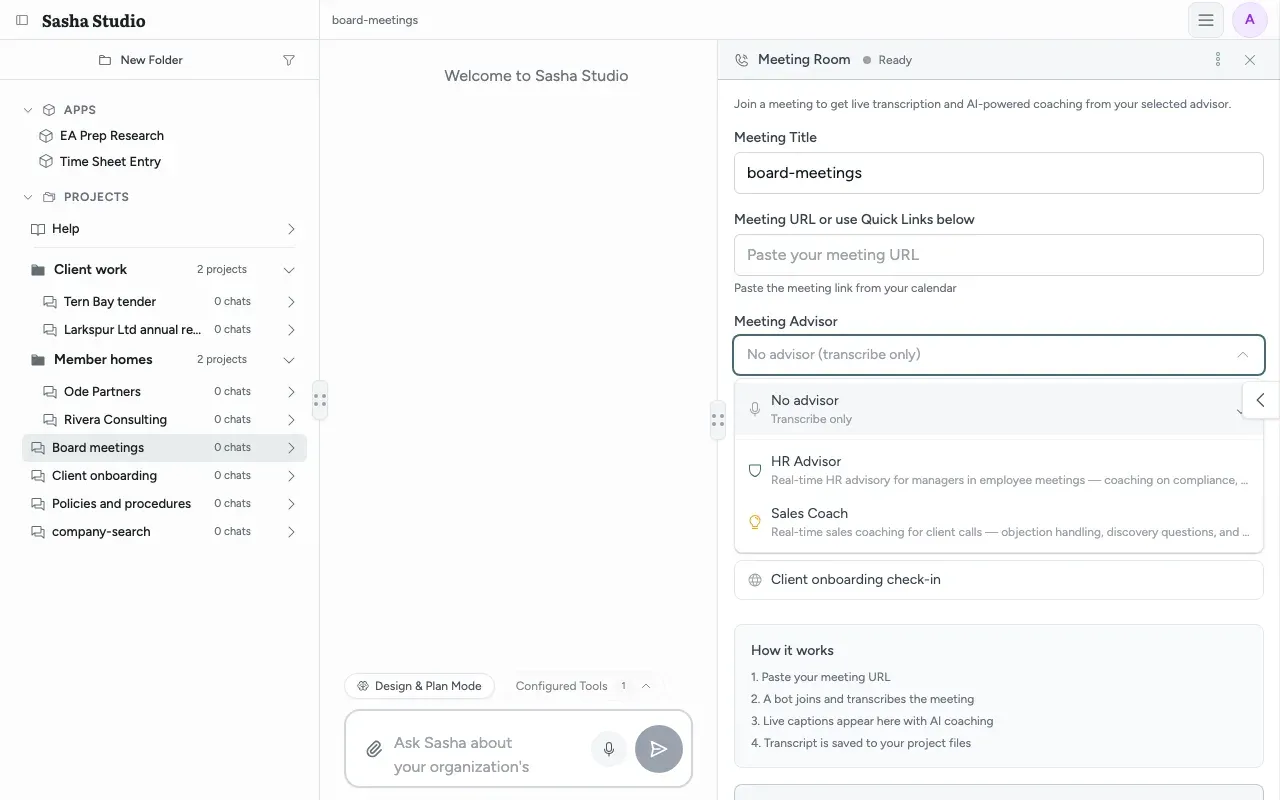Expand the Help project chevron
Image resolution: width=1280 pixels, height=800 pixels.
(x=291, y=229)
